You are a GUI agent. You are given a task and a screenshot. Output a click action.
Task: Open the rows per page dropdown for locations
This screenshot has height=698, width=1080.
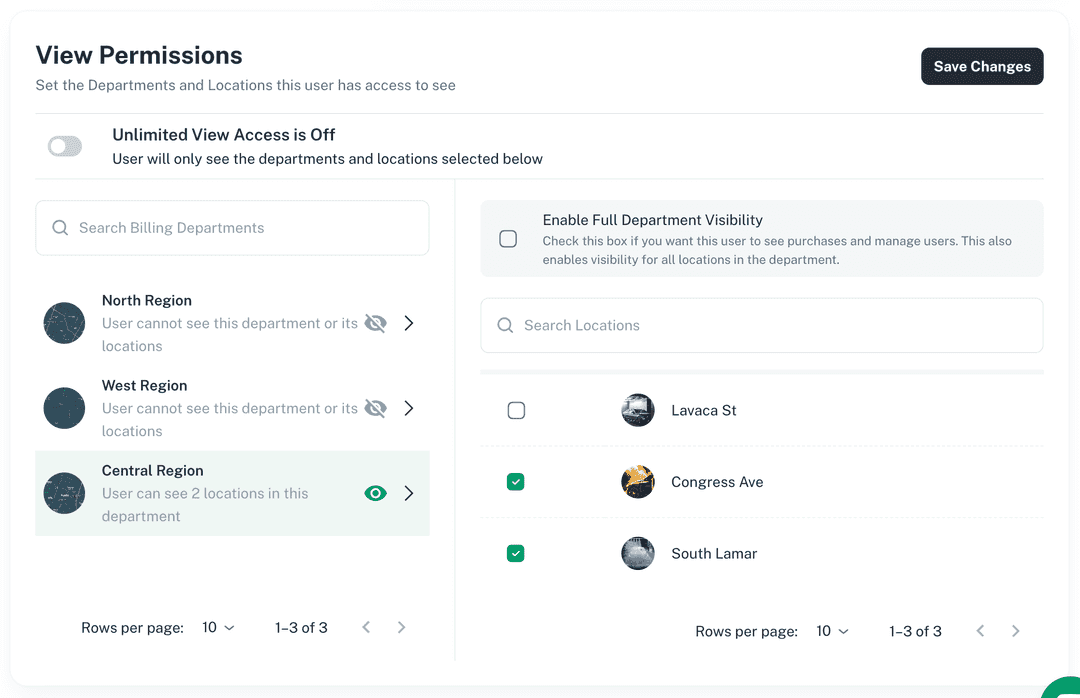pyautogui.click(x=833, y=631)
